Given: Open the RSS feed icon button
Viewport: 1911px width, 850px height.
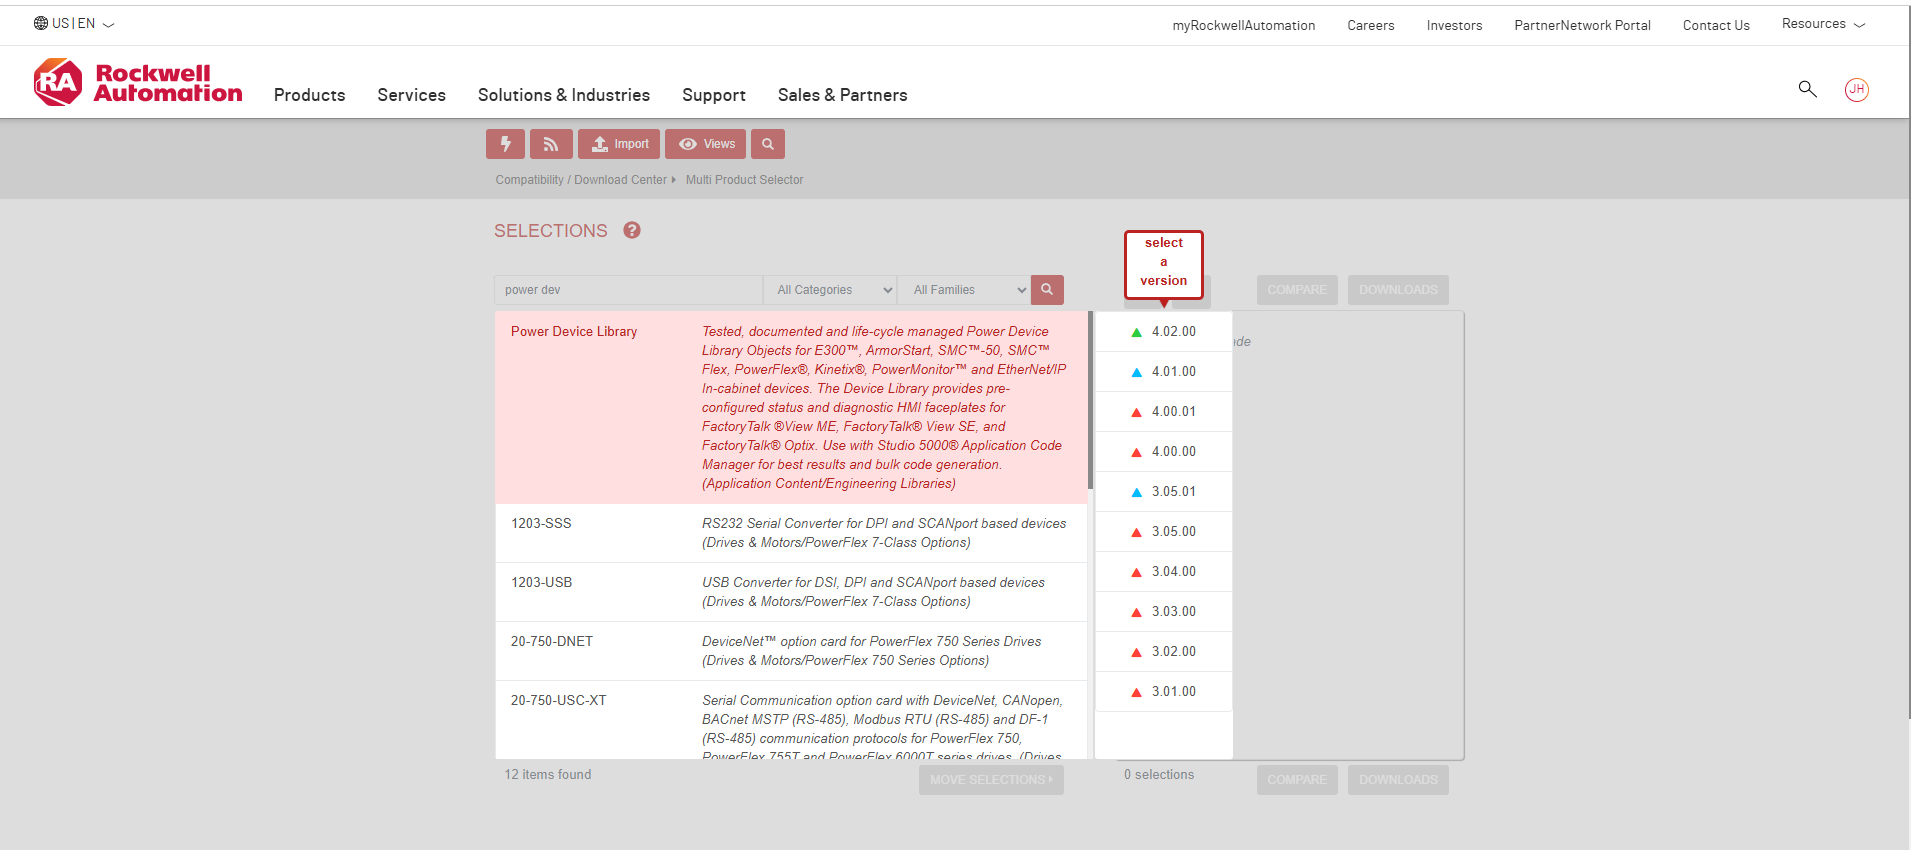Looking at the screenshot, I should 551,144.
